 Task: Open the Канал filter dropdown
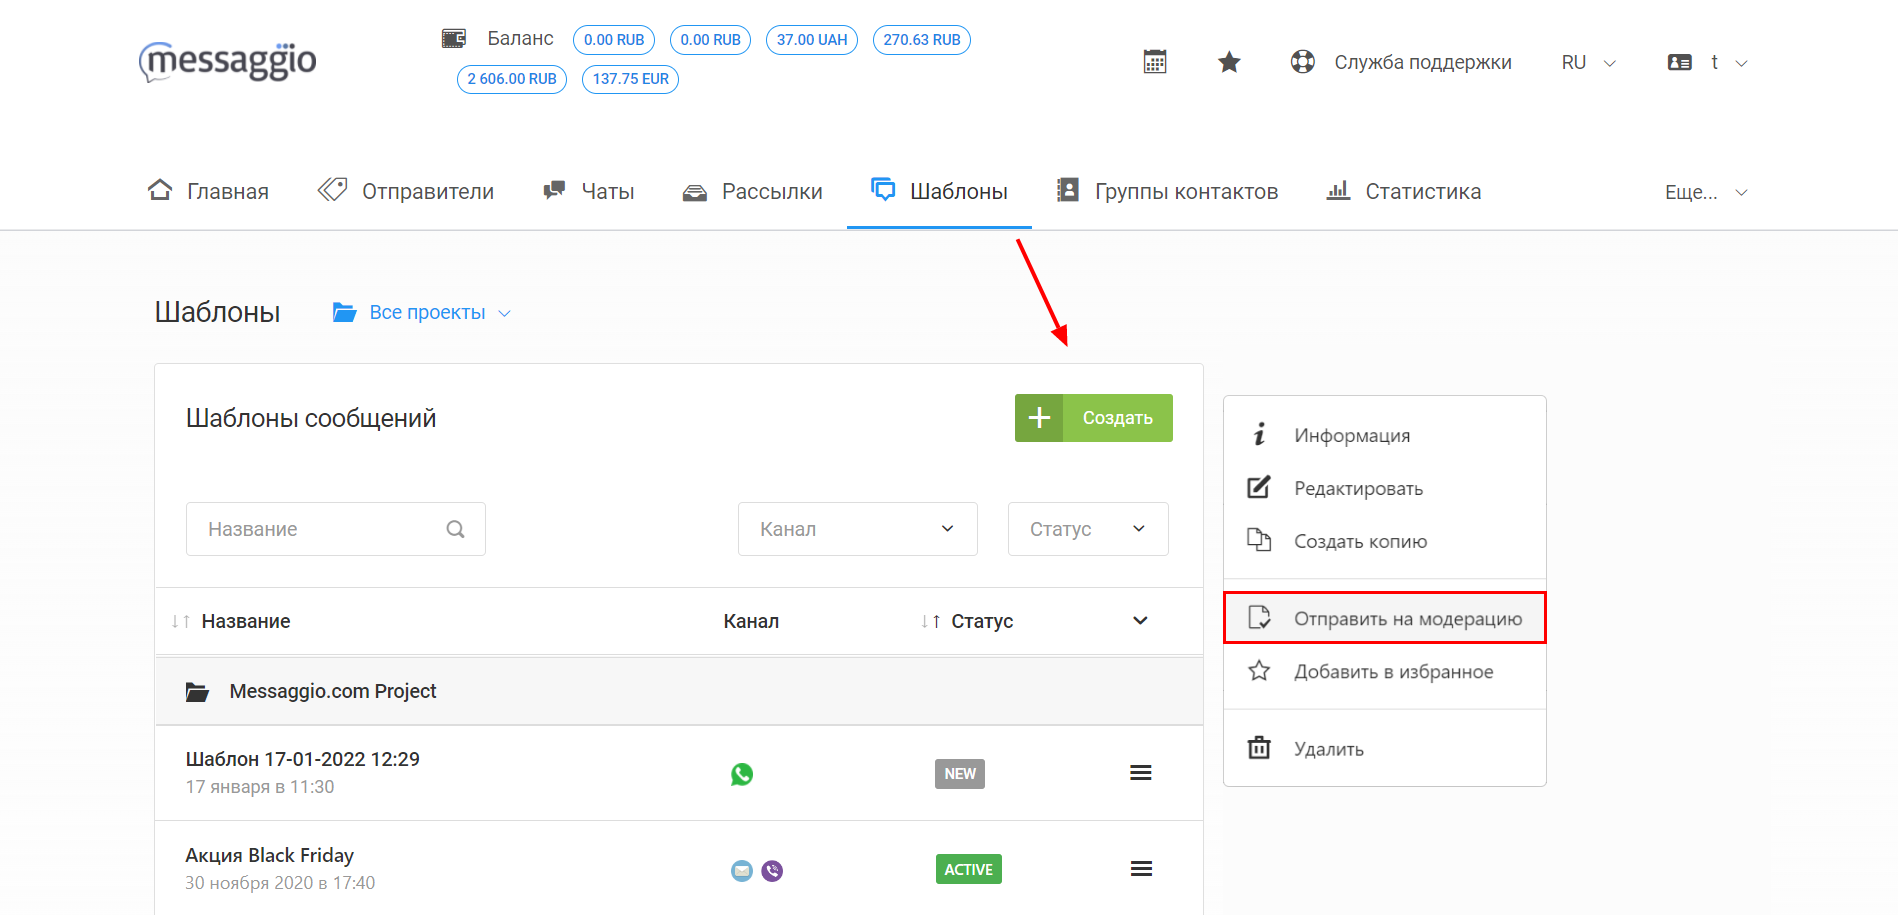[858, 529]
